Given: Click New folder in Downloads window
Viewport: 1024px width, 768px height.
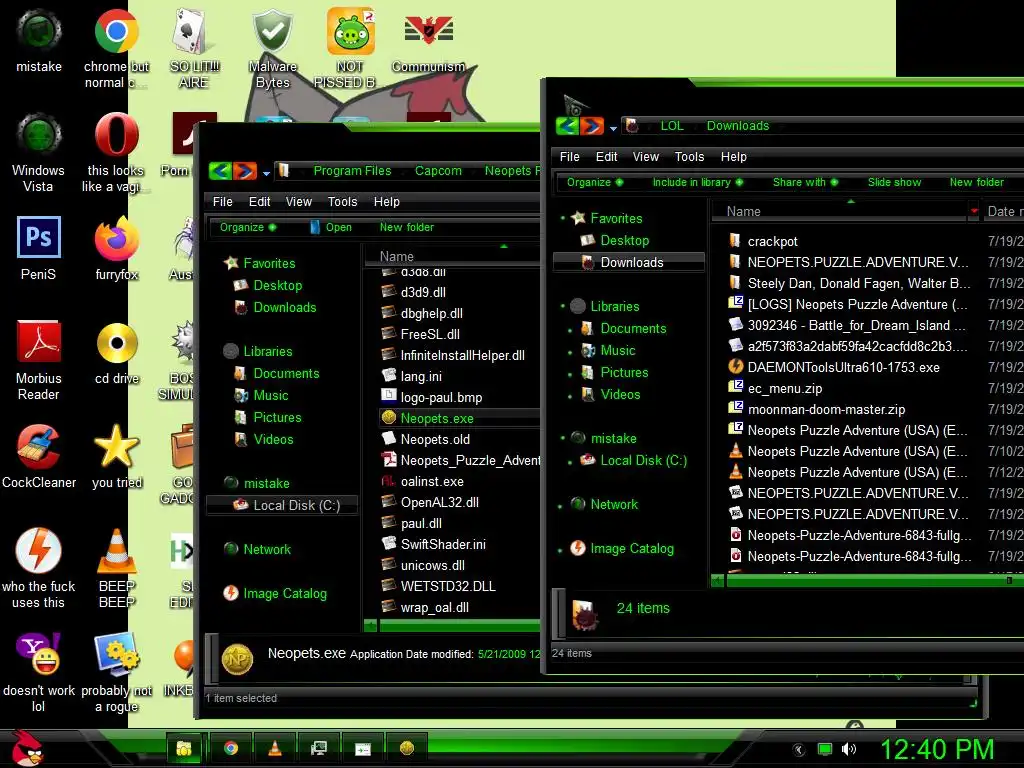Looking at the screenshot, I should (x=976, y=182).
